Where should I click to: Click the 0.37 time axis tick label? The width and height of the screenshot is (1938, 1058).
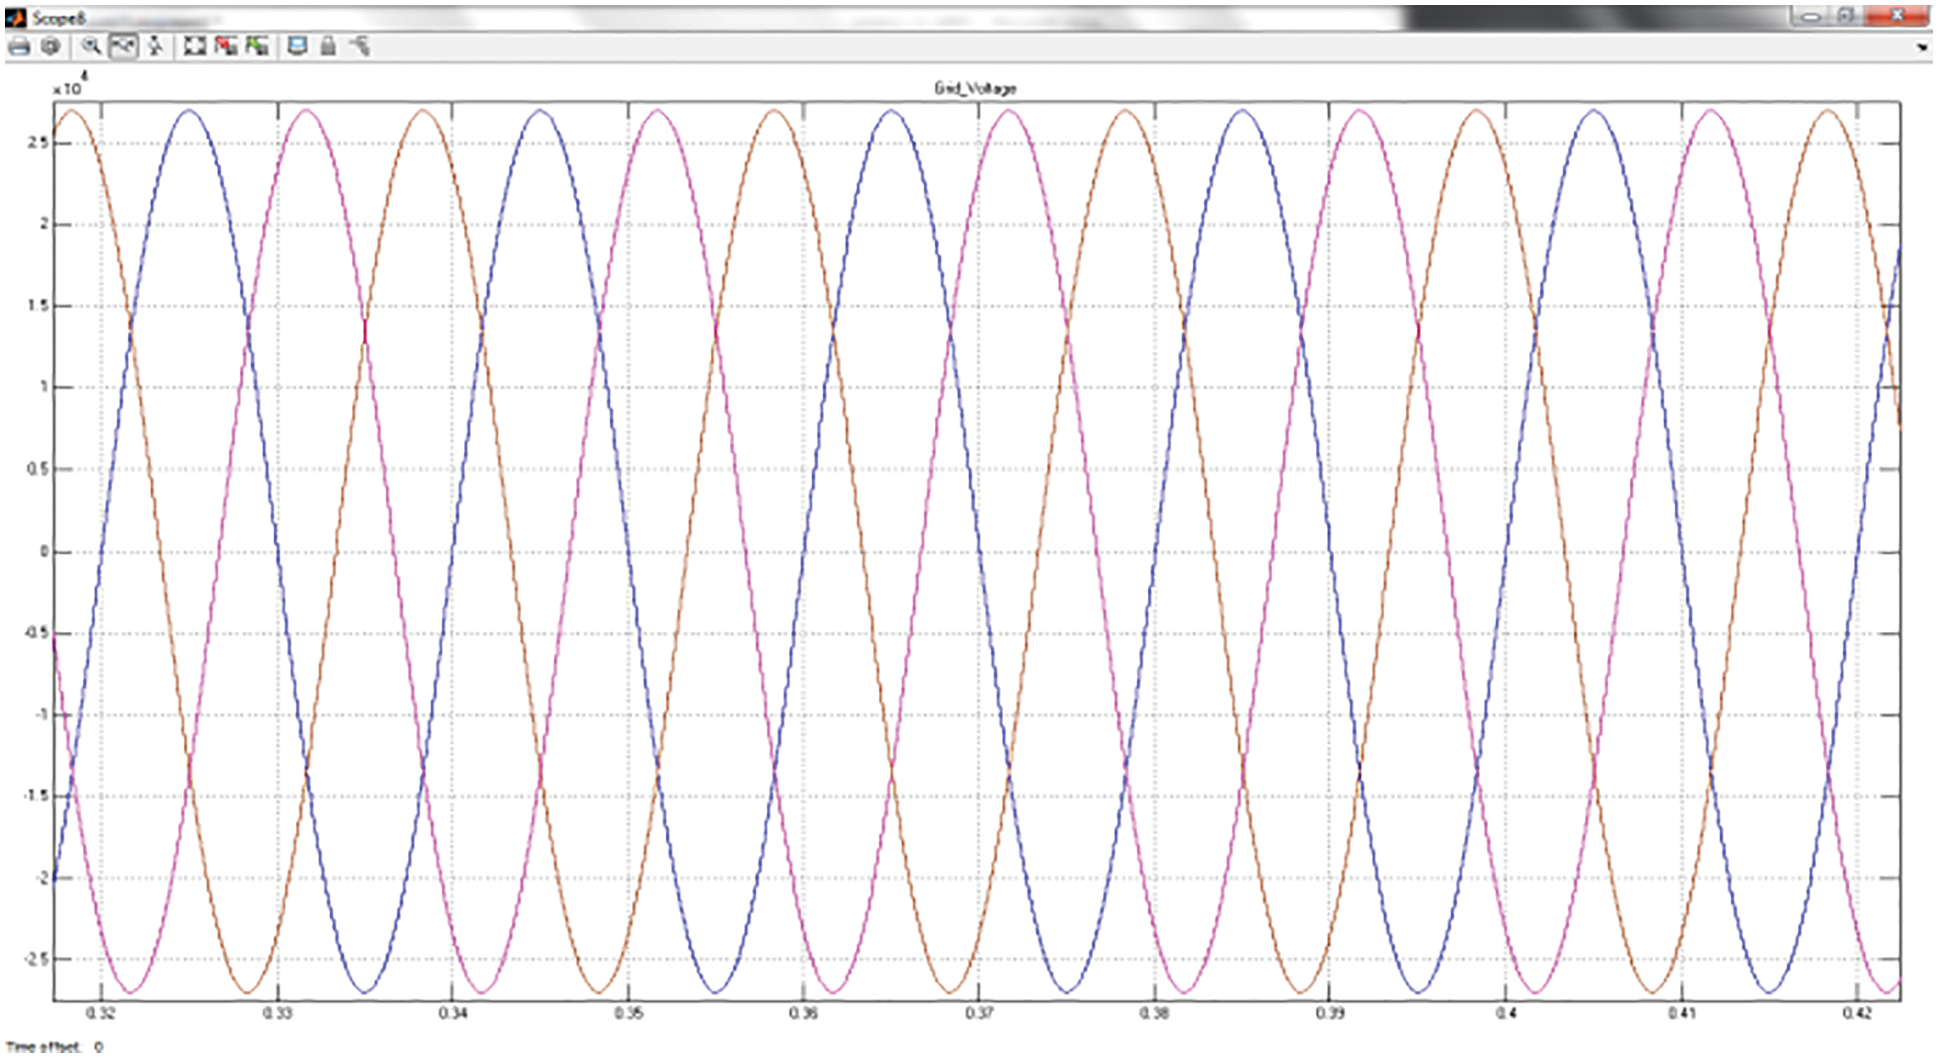tap(979, 1014)
